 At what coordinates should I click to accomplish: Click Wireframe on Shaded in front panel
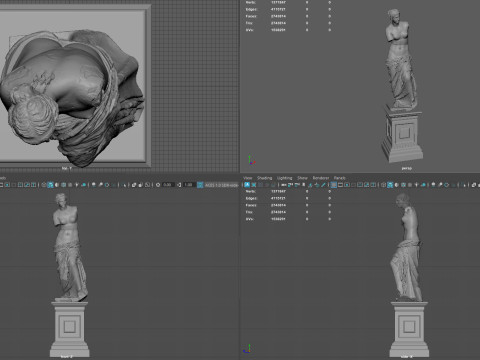click(x=63, y=185)
